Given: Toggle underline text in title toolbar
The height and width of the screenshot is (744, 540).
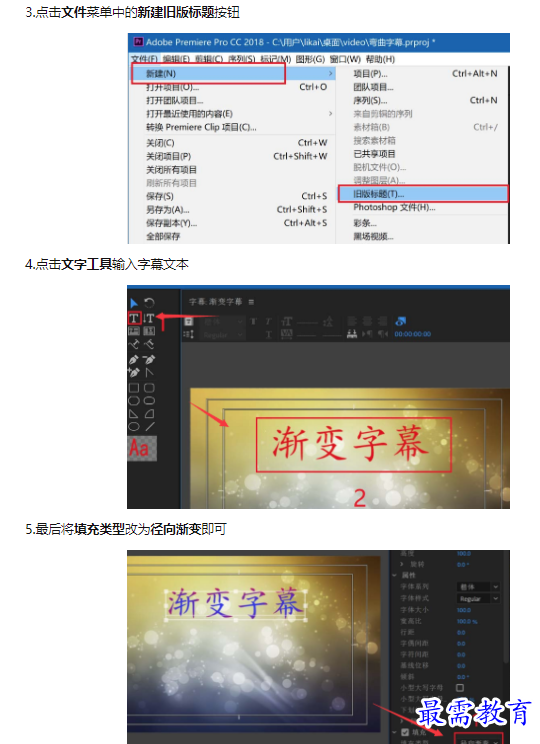Looking at the screenshot, I should click(269, 335).
